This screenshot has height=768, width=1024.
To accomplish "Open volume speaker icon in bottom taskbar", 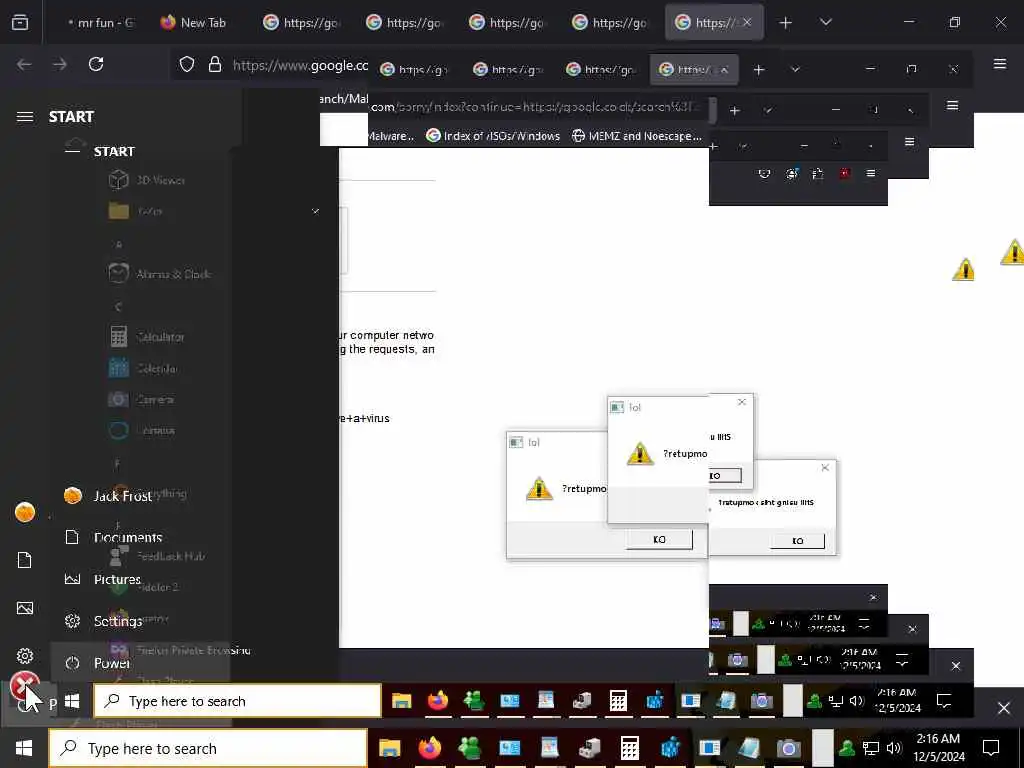I will click(x=894, y=748).
